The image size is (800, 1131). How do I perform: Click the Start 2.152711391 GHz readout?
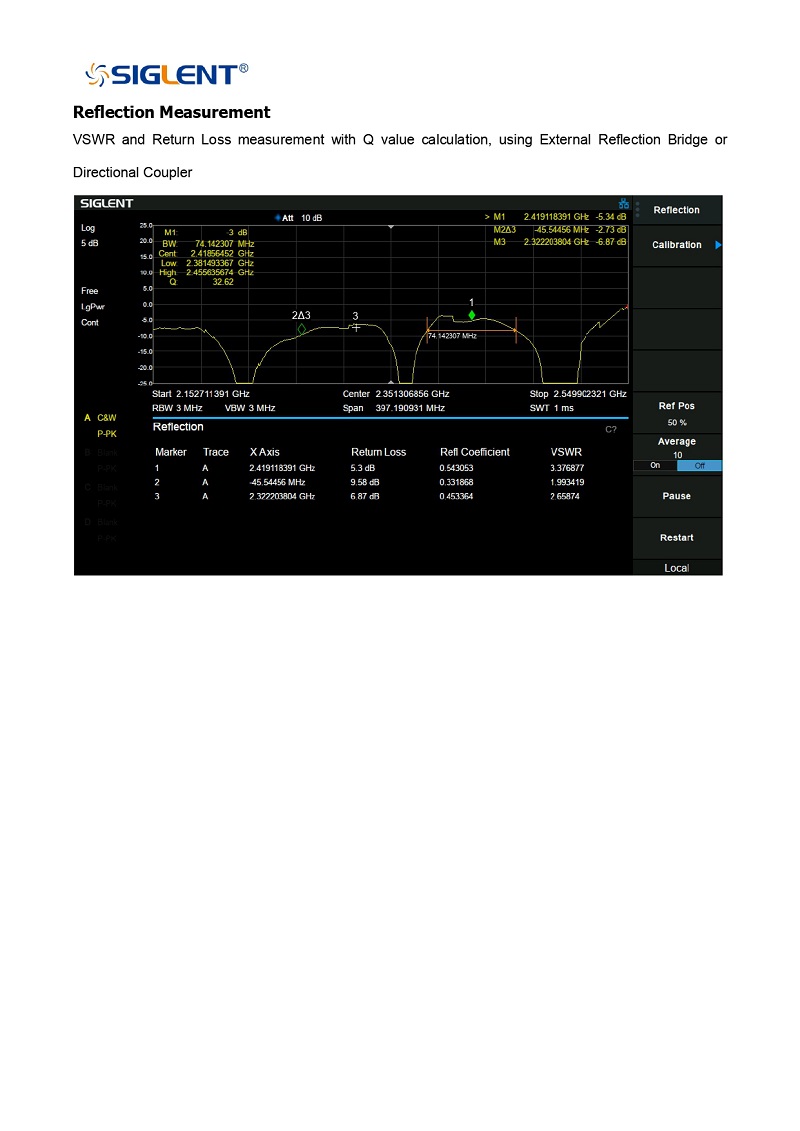point(201,394)
